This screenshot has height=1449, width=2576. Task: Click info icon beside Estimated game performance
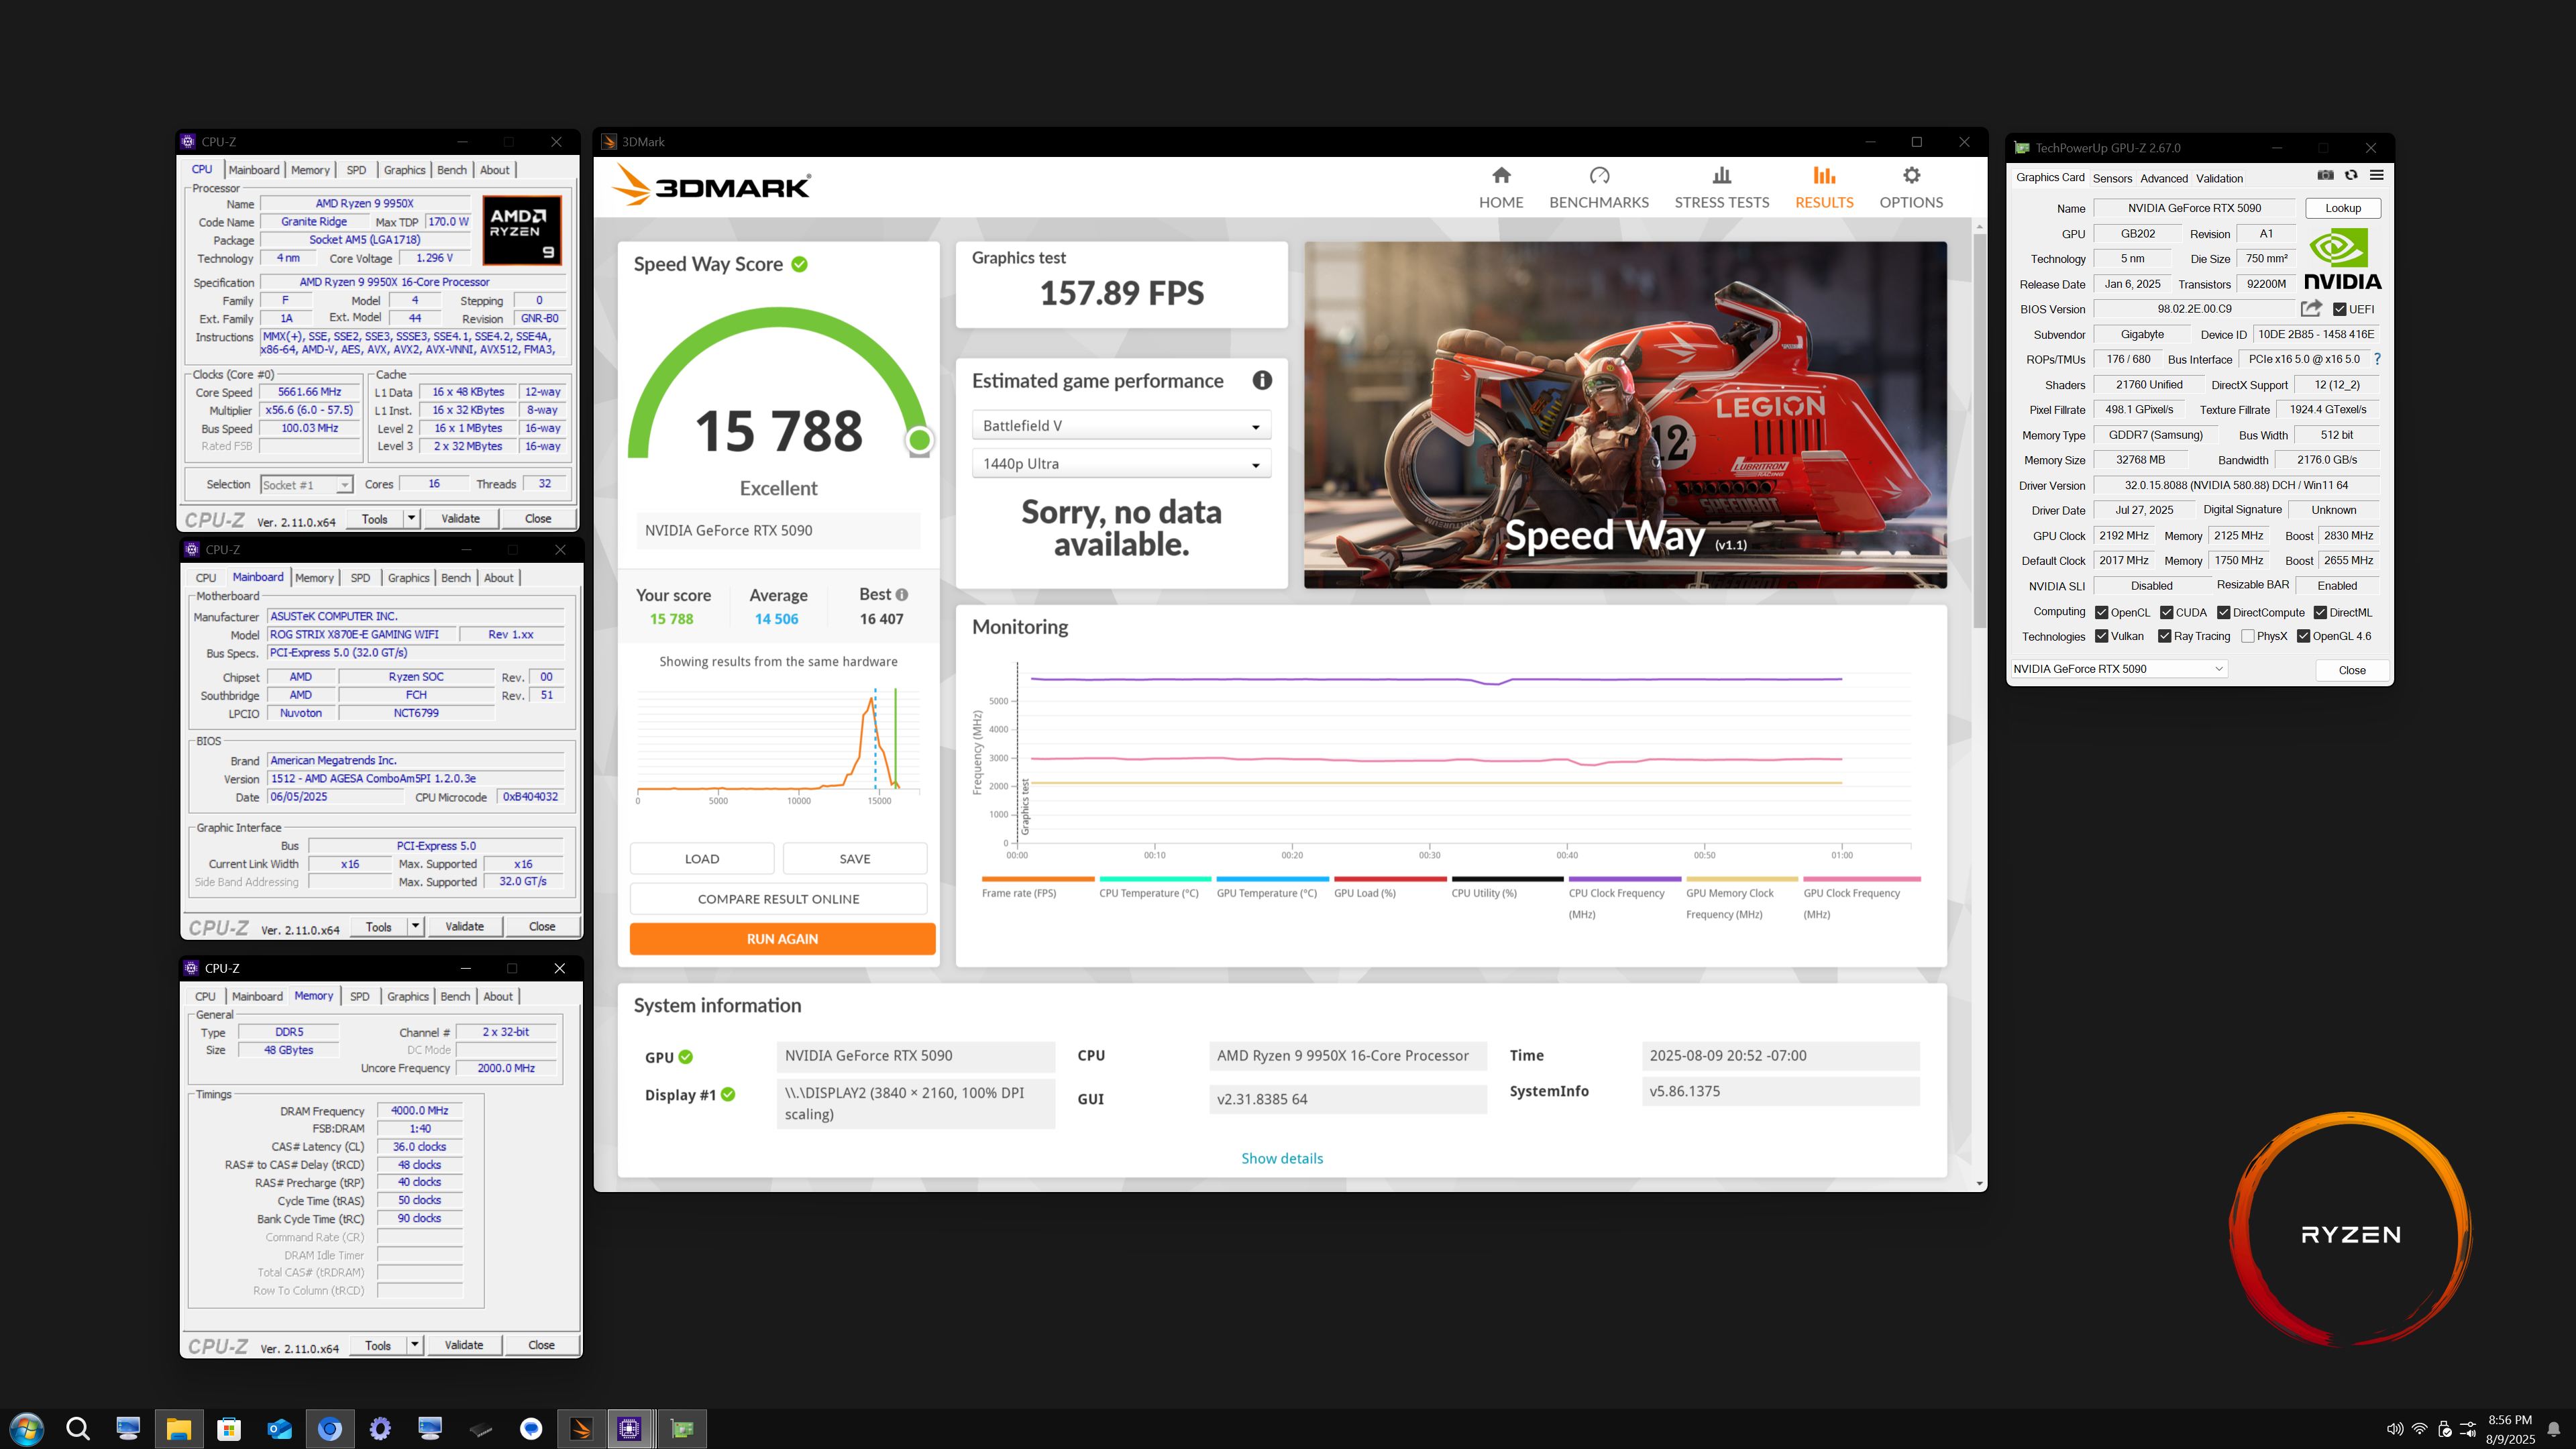(x=1262, y=380)
